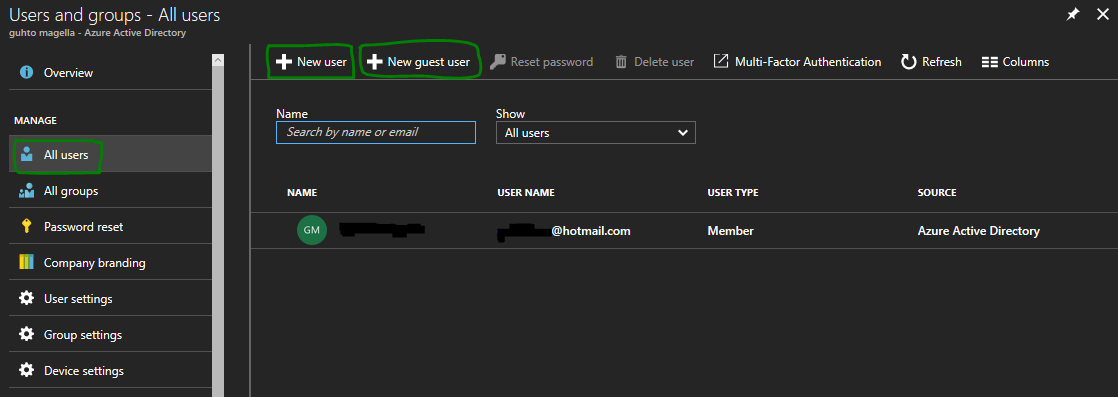This screenshot has width=1118, height=397.
Task: Close the Users and groups blade
Action: click(x=1102, y=14)
